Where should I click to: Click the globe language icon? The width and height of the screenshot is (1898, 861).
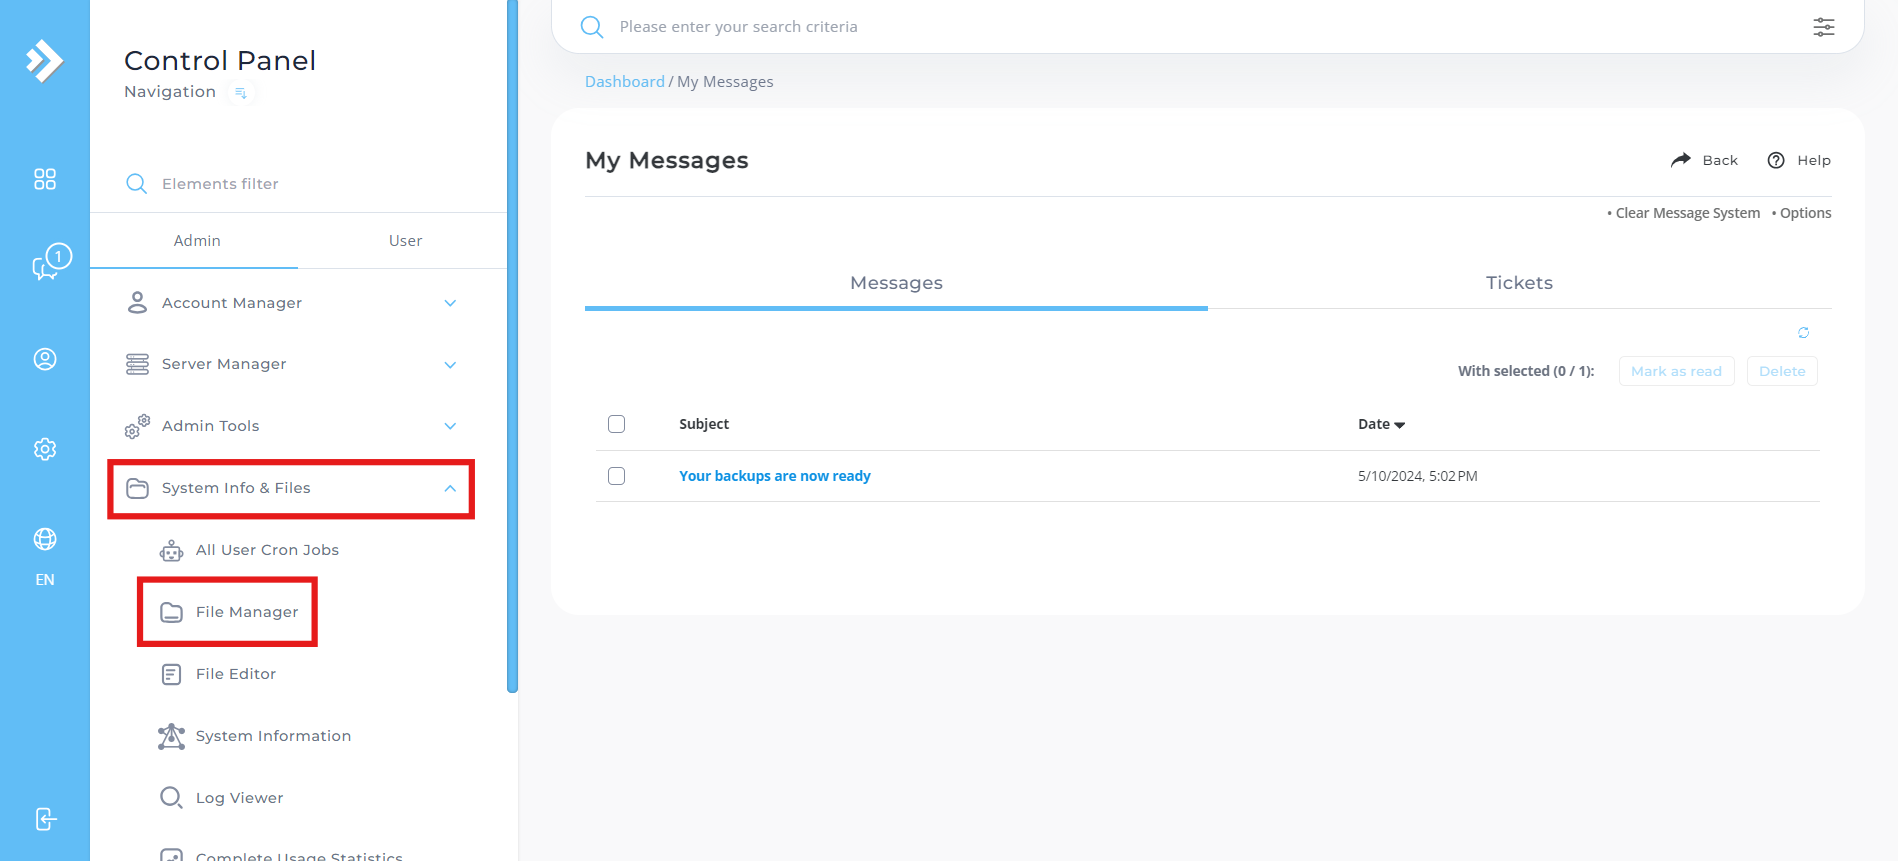pyautogui.click(x=45, y=539)
